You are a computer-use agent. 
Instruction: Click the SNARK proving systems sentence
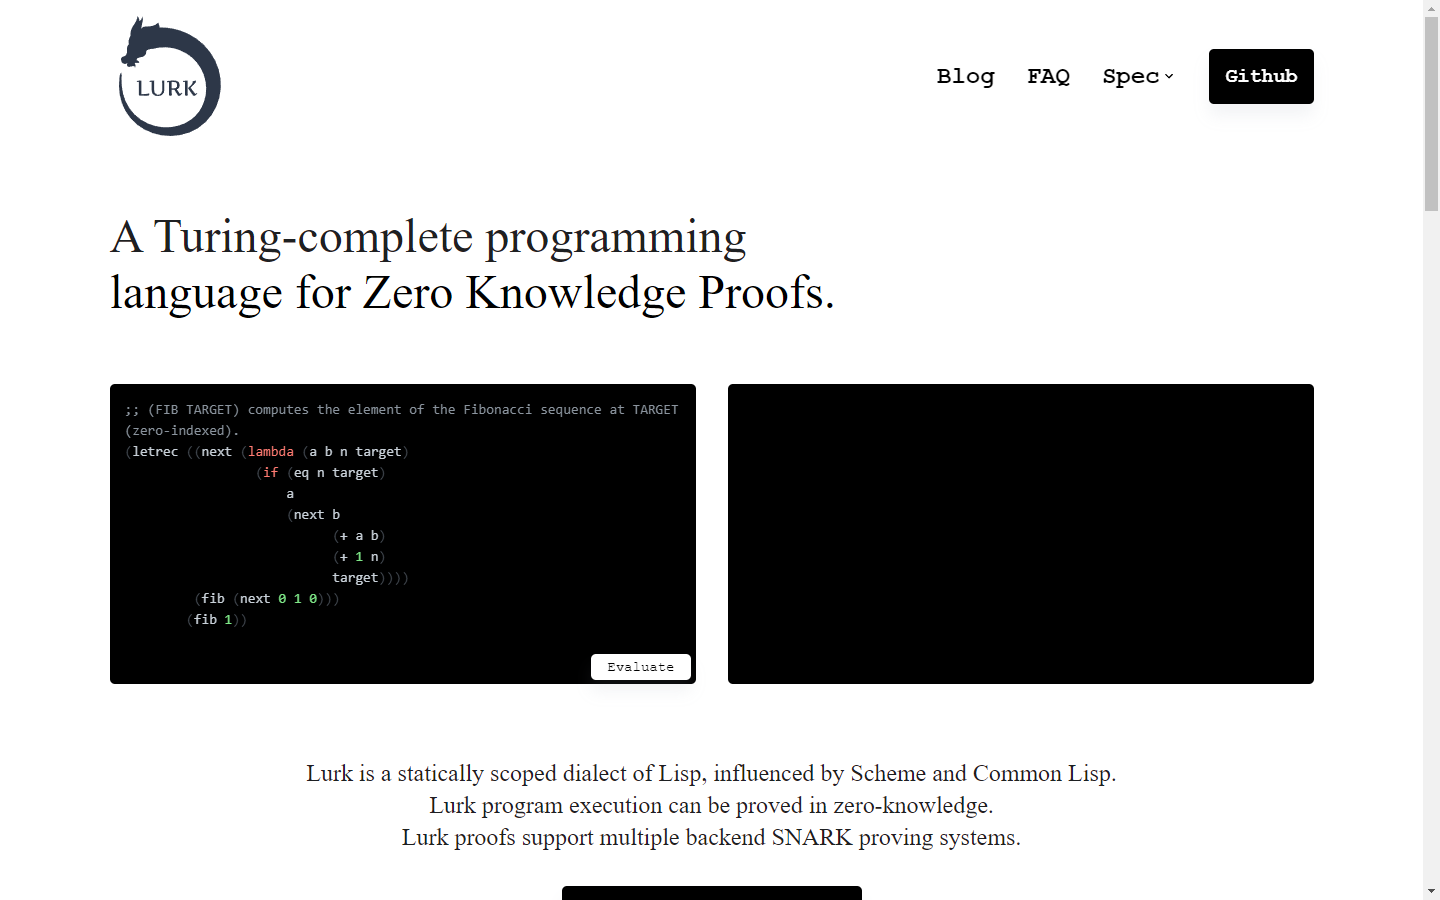point(710,837)
